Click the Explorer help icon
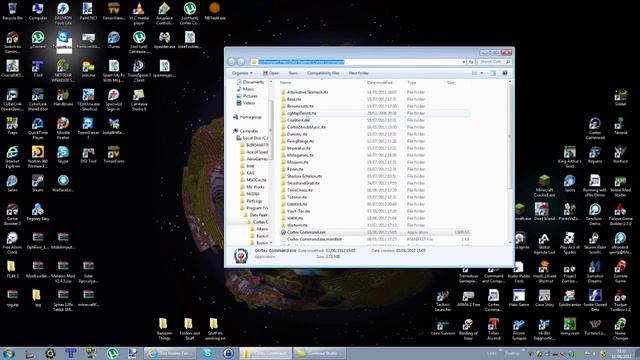Viewport: 640px width, 360px height. click(505, 73)
